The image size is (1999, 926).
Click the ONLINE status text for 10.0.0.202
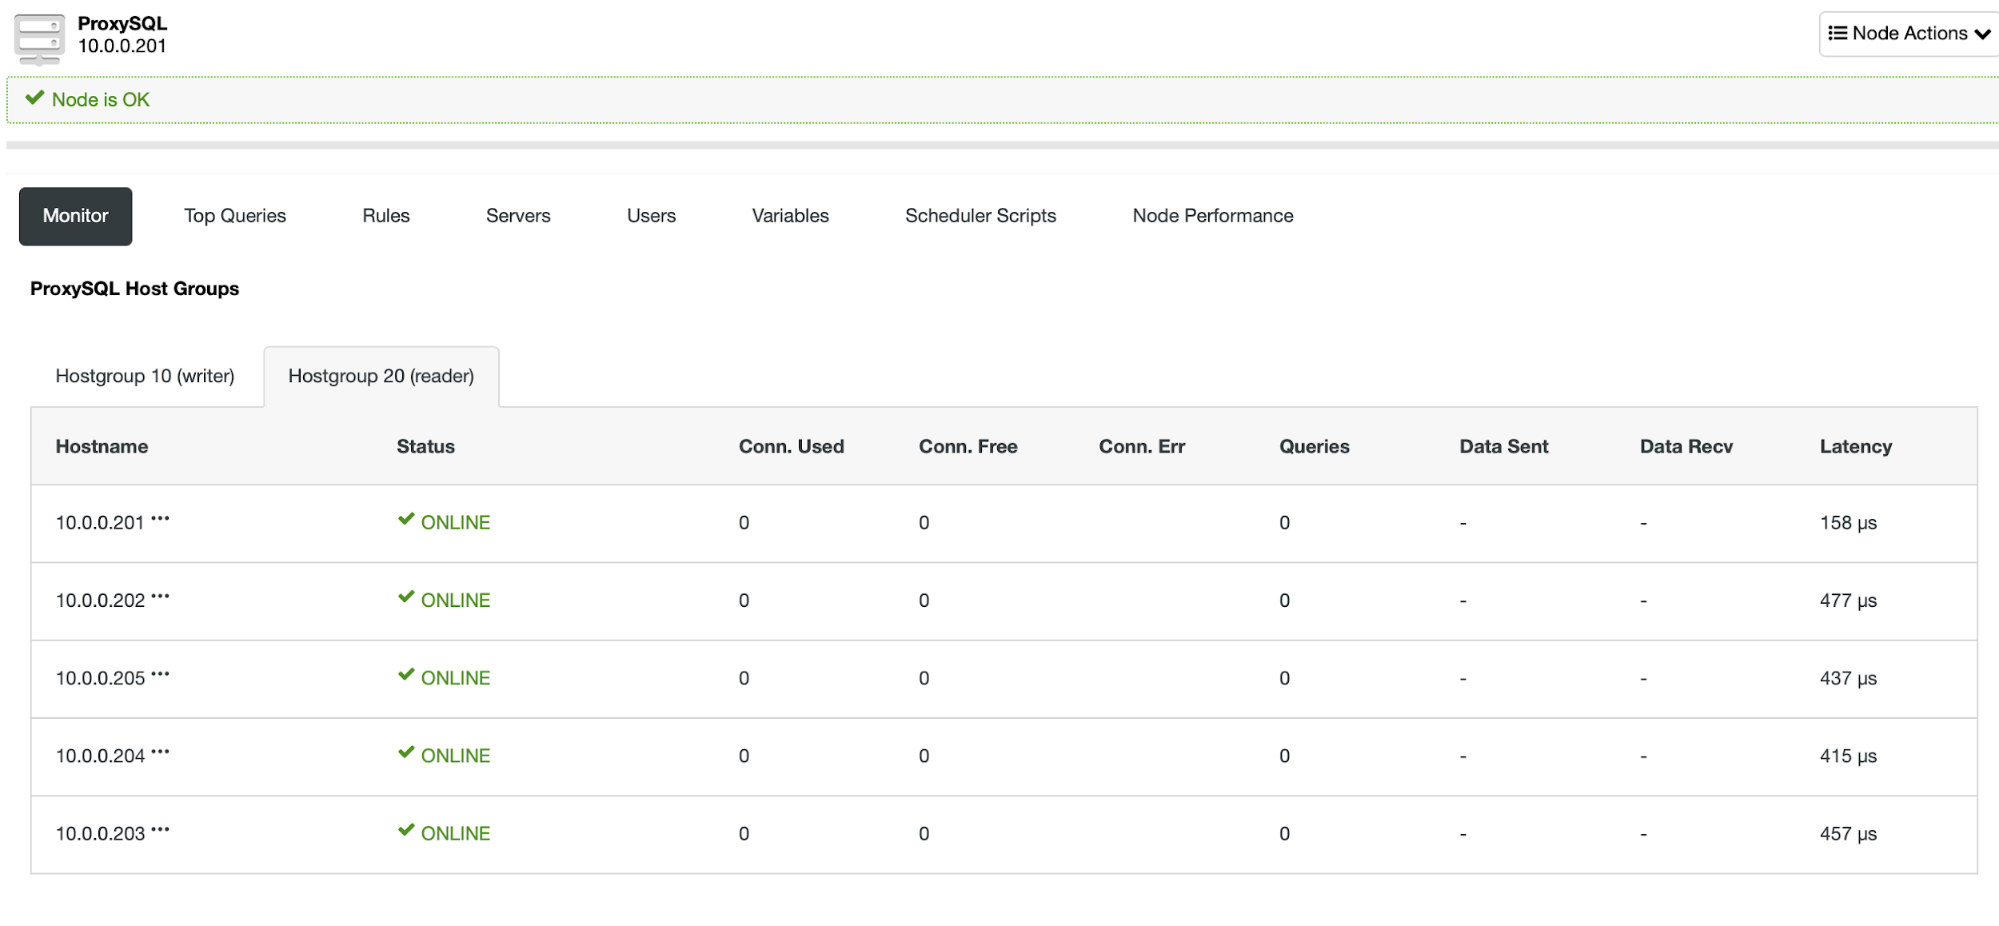click(455, 601)
